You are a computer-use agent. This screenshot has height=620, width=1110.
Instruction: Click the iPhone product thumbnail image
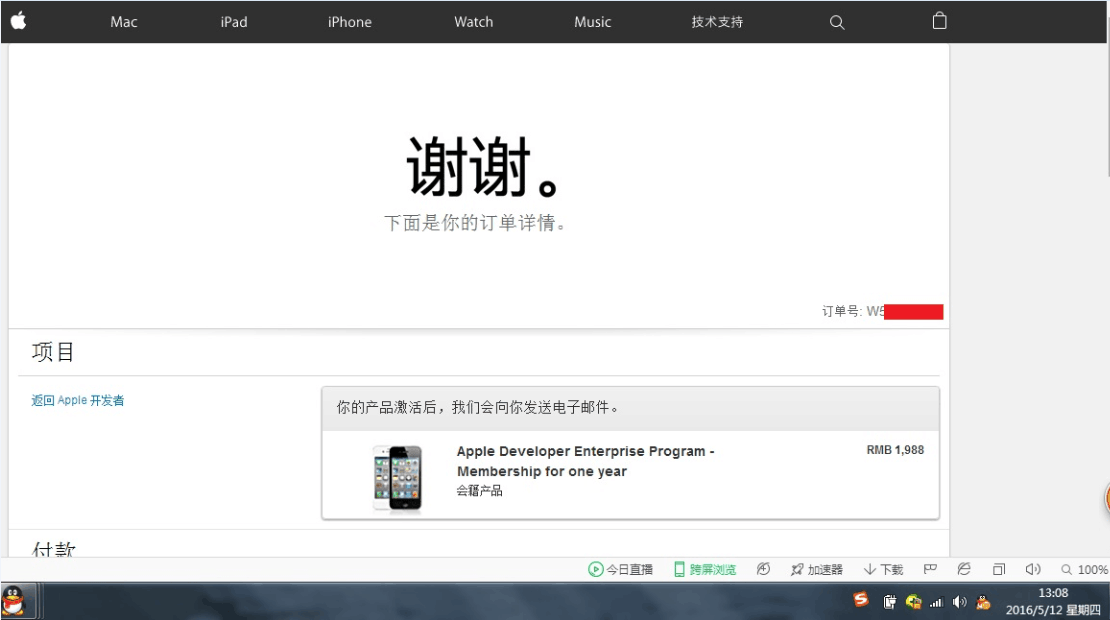pos(397,477)
